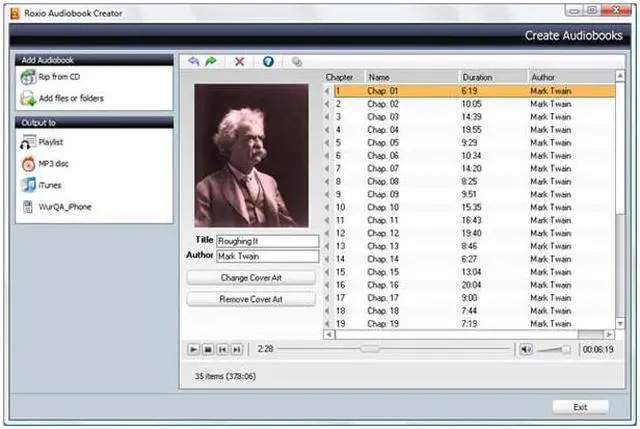Viewport: 640px width, 429px height.
Task: Skip to the next track
Action: click(x=236, y=349)
